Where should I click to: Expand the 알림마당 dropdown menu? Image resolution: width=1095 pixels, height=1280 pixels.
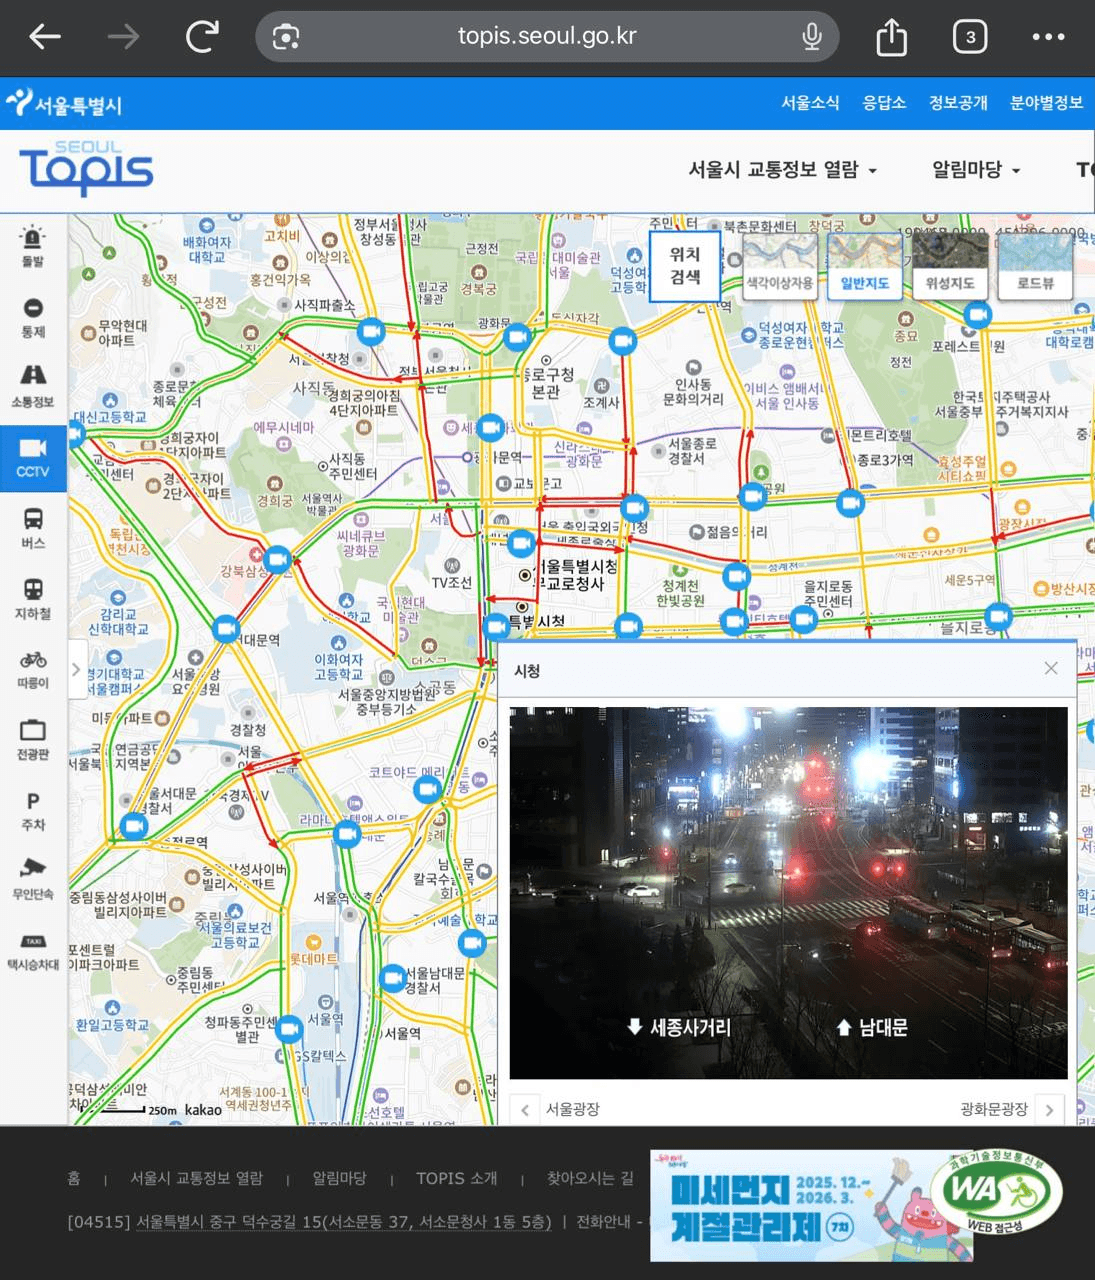(976, 170)
